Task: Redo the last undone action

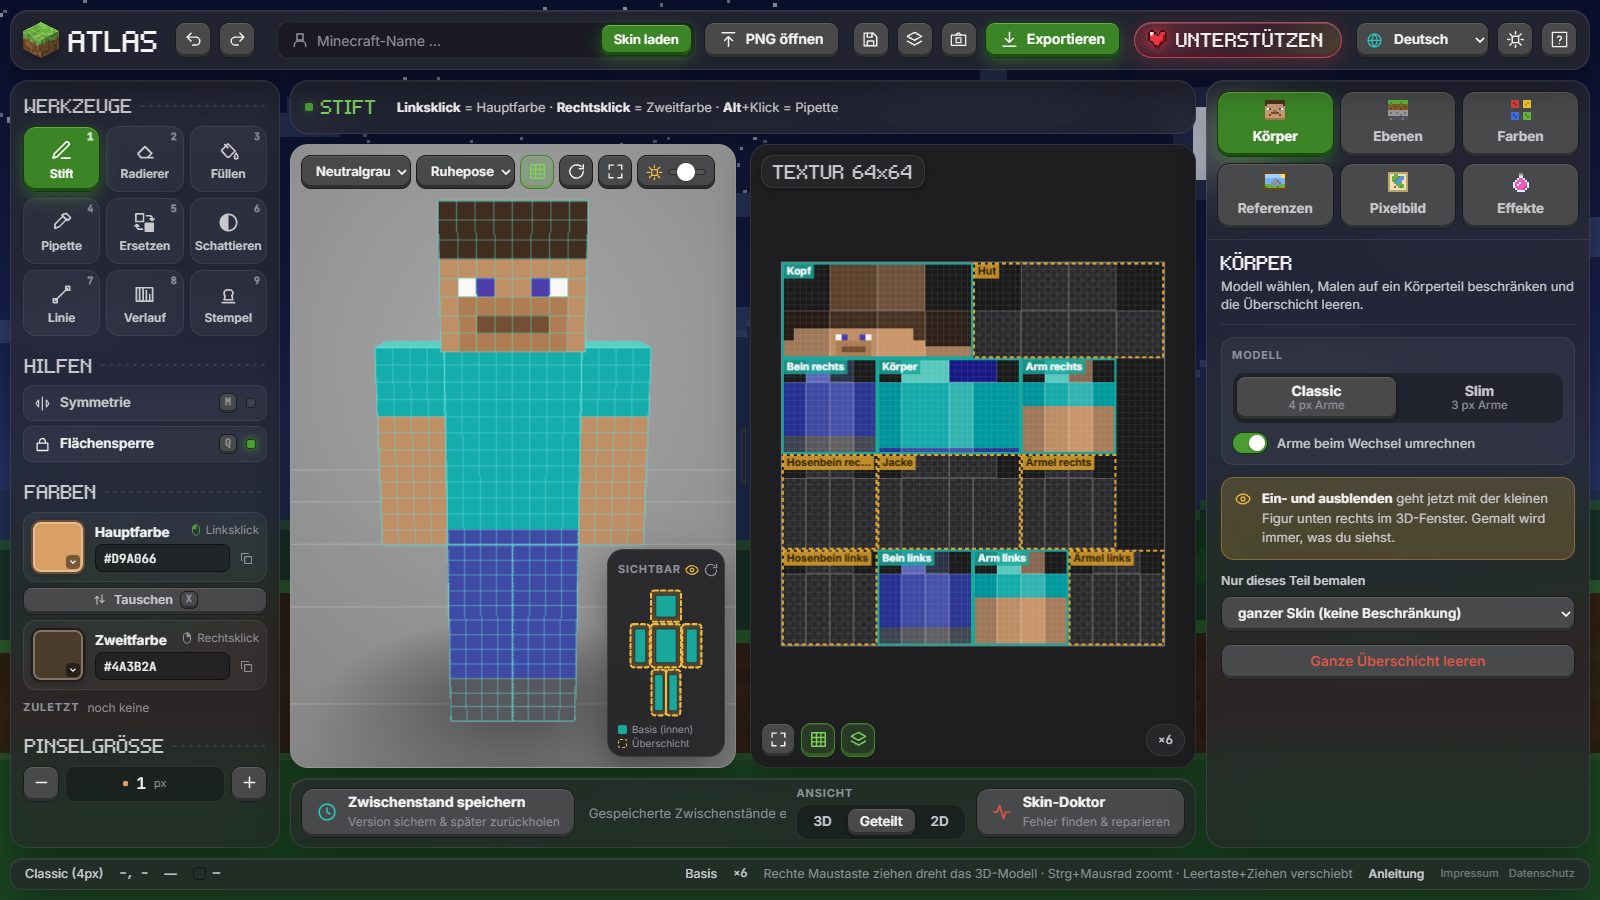Action: (x=237, y=40)
